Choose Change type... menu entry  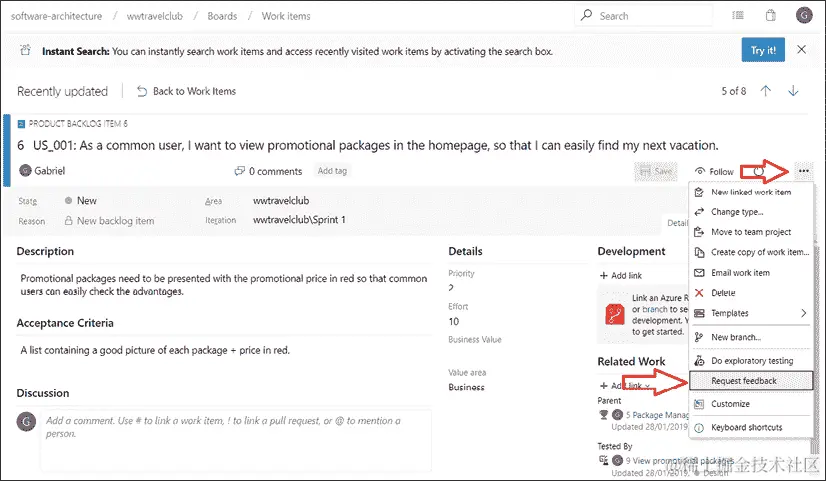737,212
